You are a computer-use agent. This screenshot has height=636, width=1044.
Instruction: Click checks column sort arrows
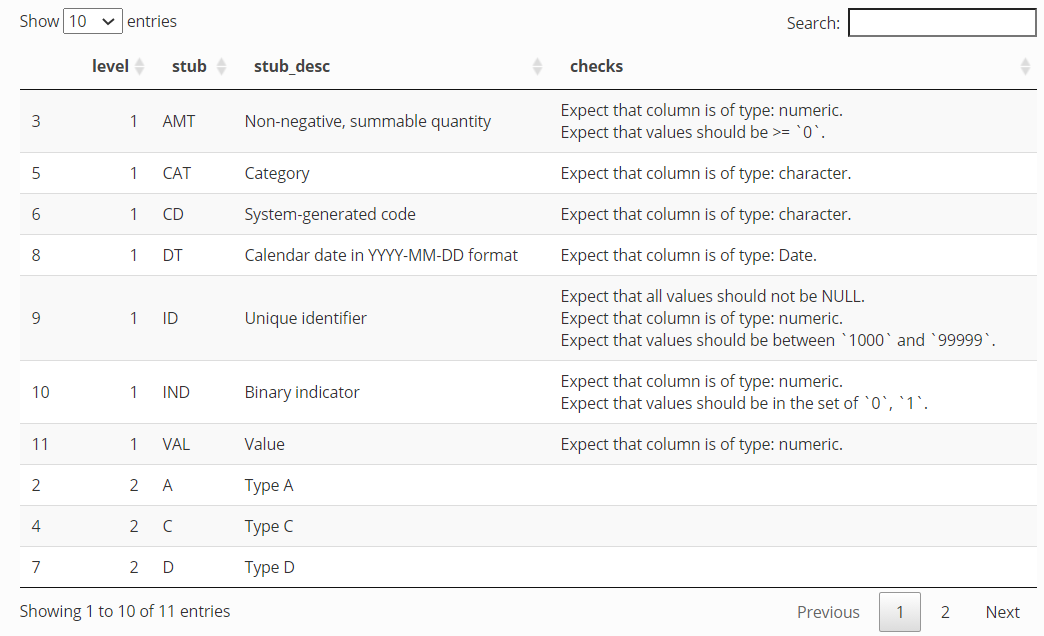pos(1025,67)
